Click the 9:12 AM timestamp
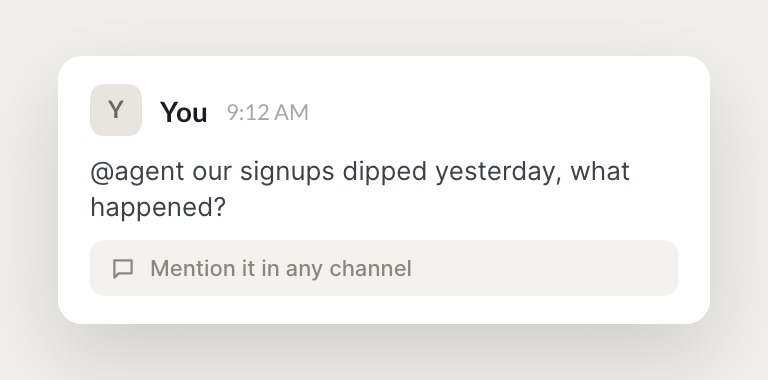Viewport: 768px width, 380px height. click(267, 113)
